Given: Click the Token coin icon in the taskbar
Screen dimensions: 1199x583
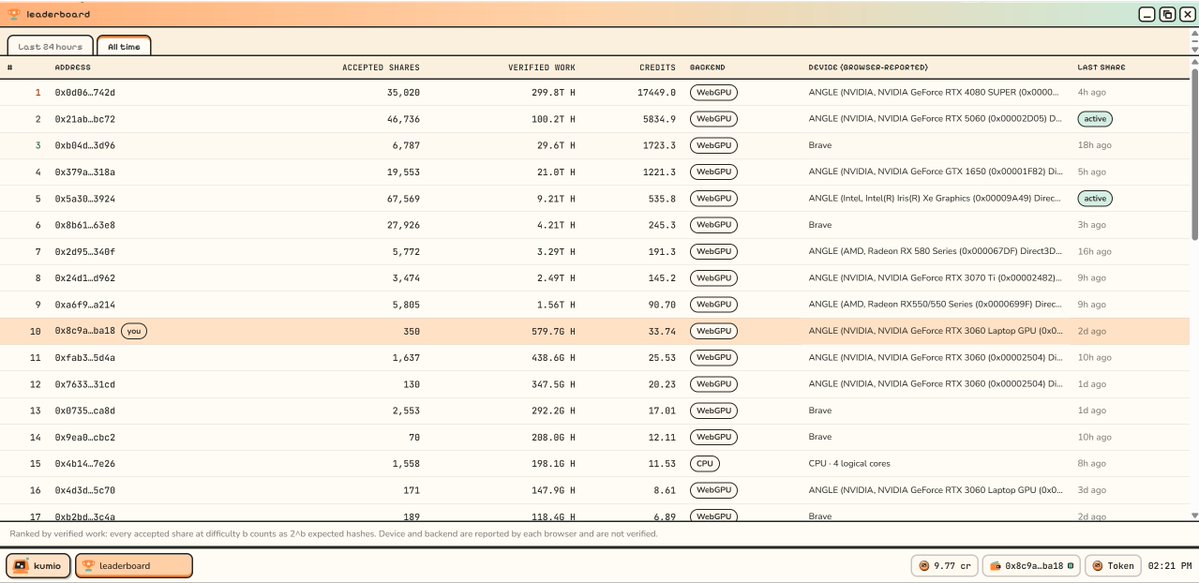Looking at the screenshot, I should [x=1097, y=566].
